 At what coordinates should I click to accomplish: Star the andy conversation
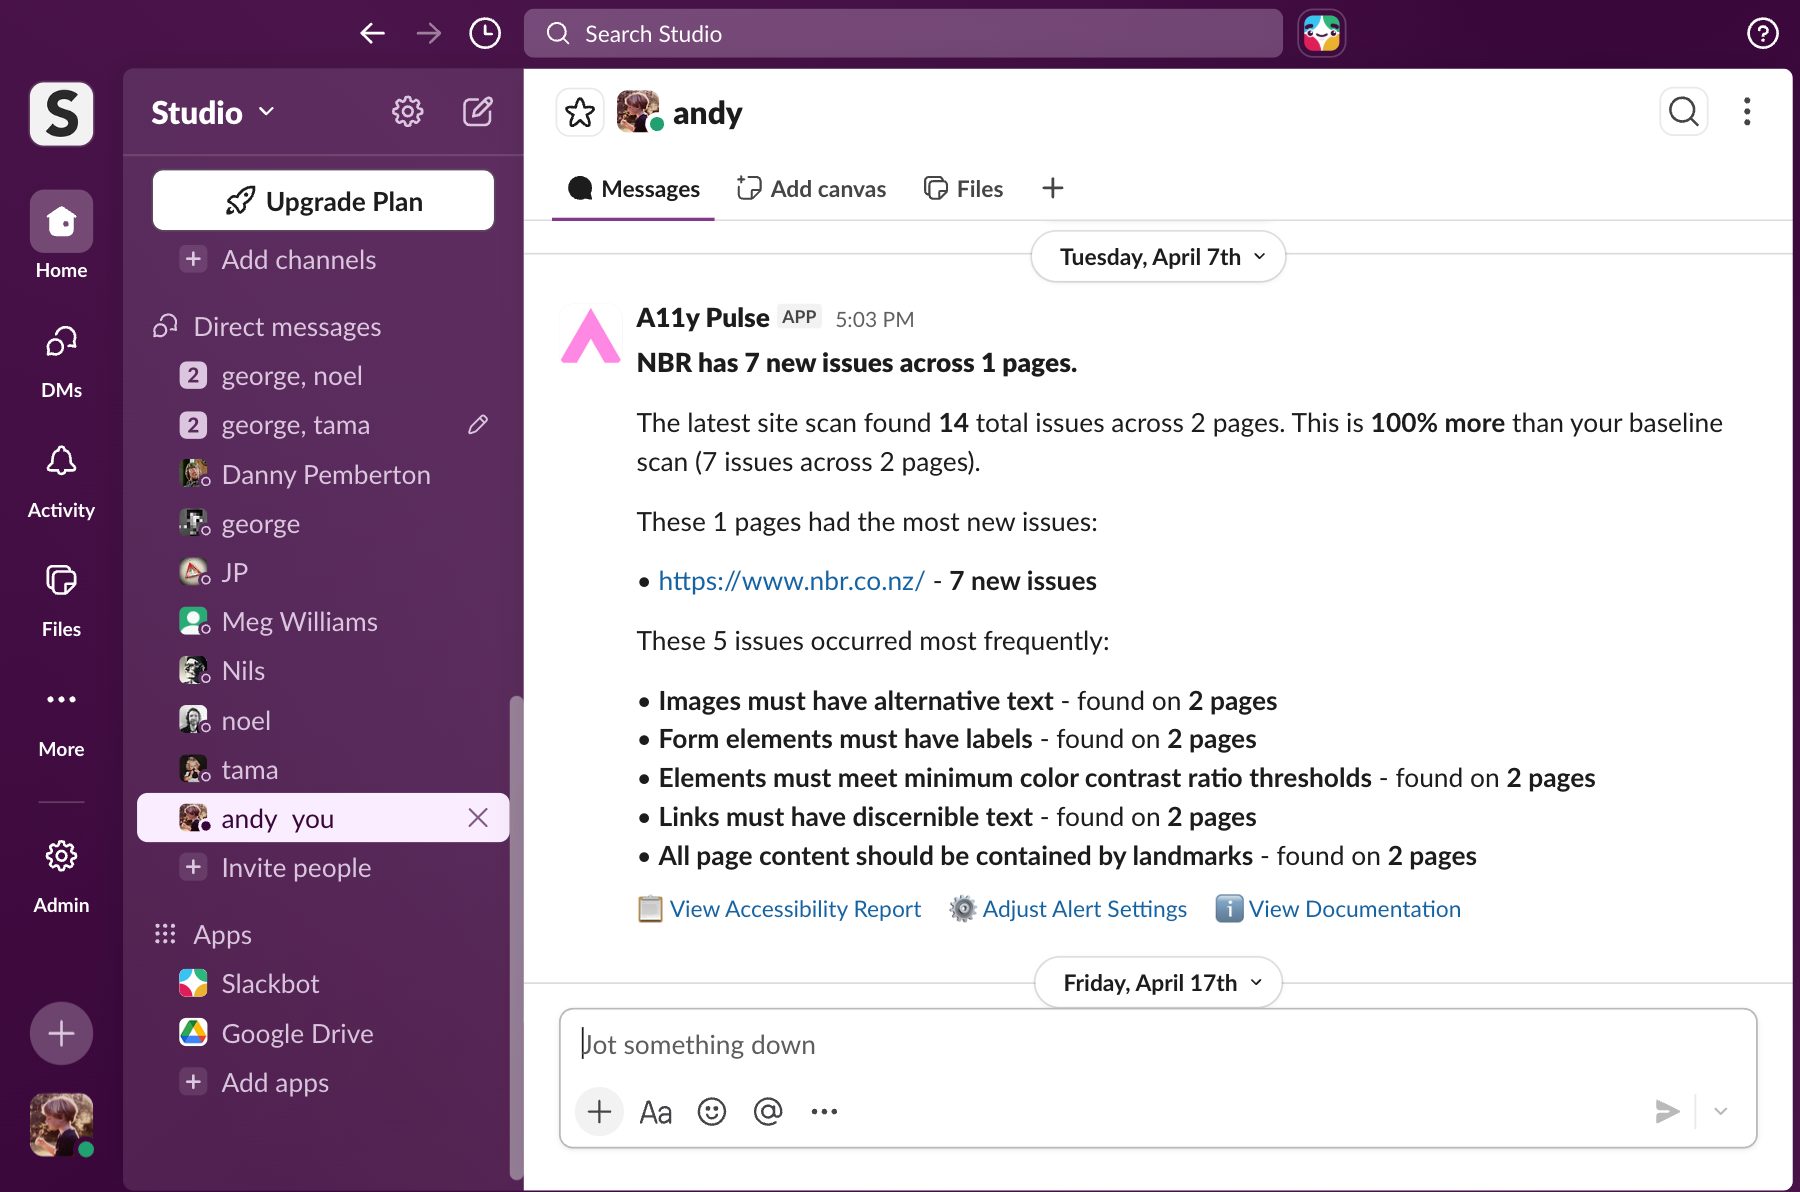point(580,112)
